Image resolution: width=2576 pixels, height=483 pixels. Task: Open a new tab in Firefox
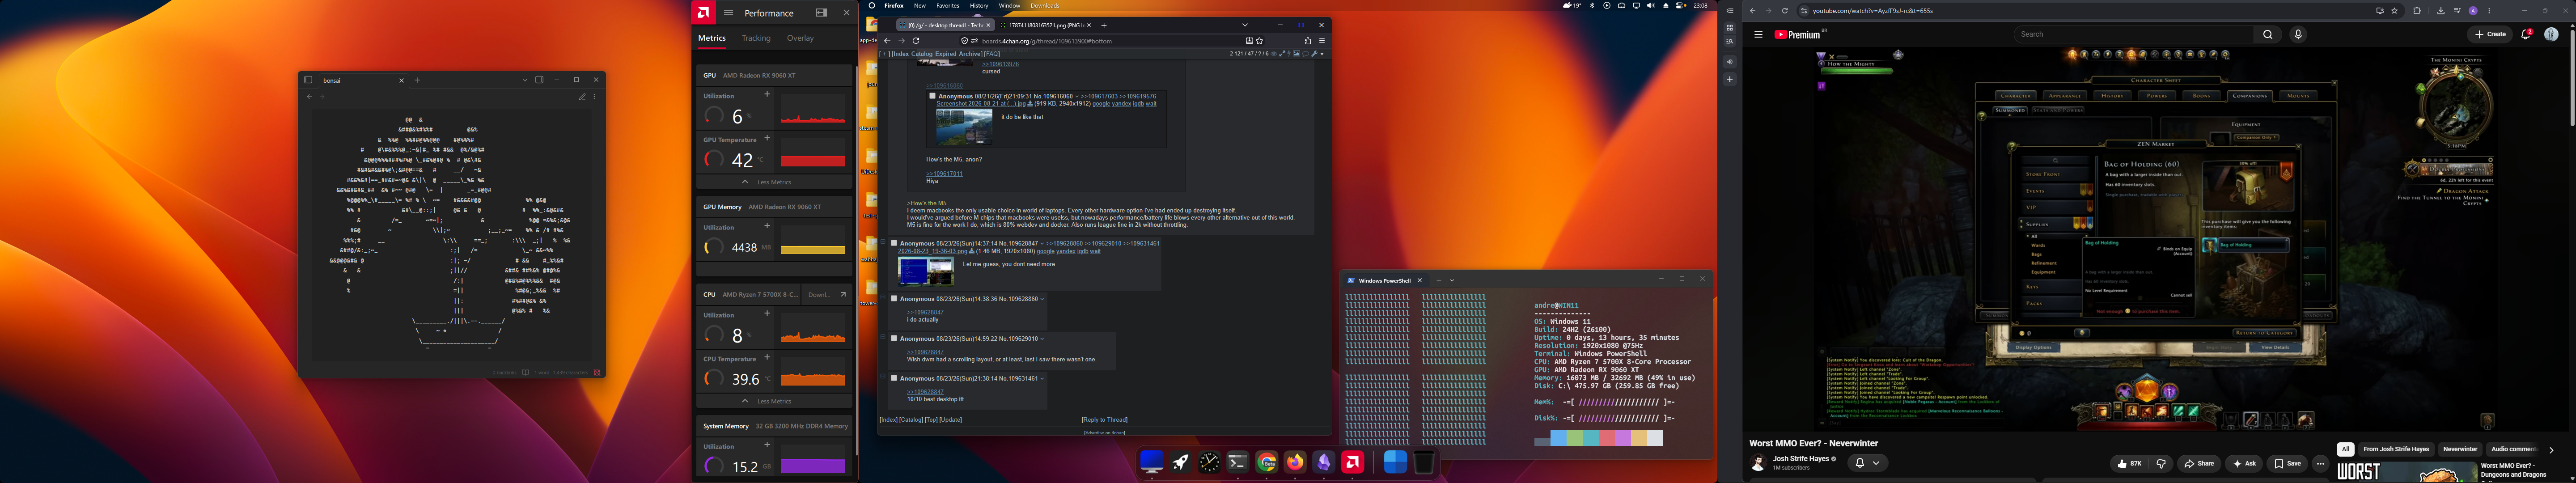click(x=1104, y=25)
